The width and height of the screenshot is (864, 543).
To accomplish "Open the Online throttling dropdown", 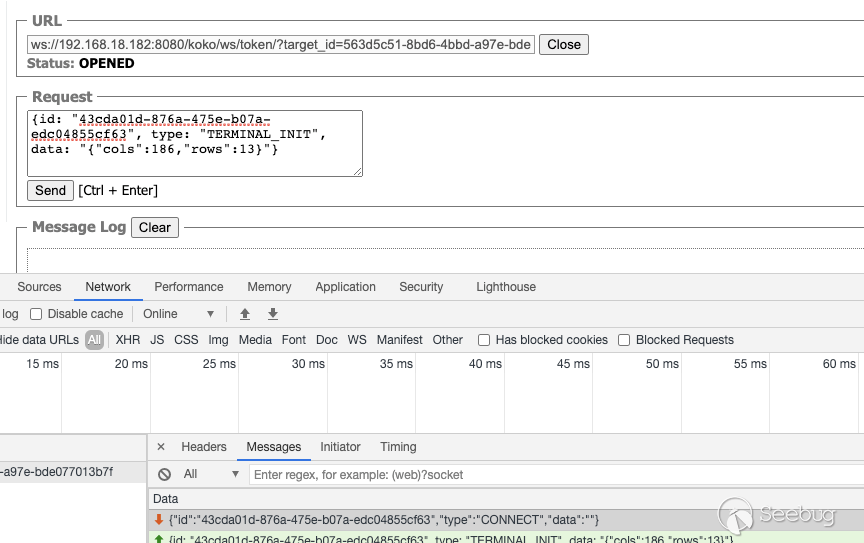I will (178, 314).
